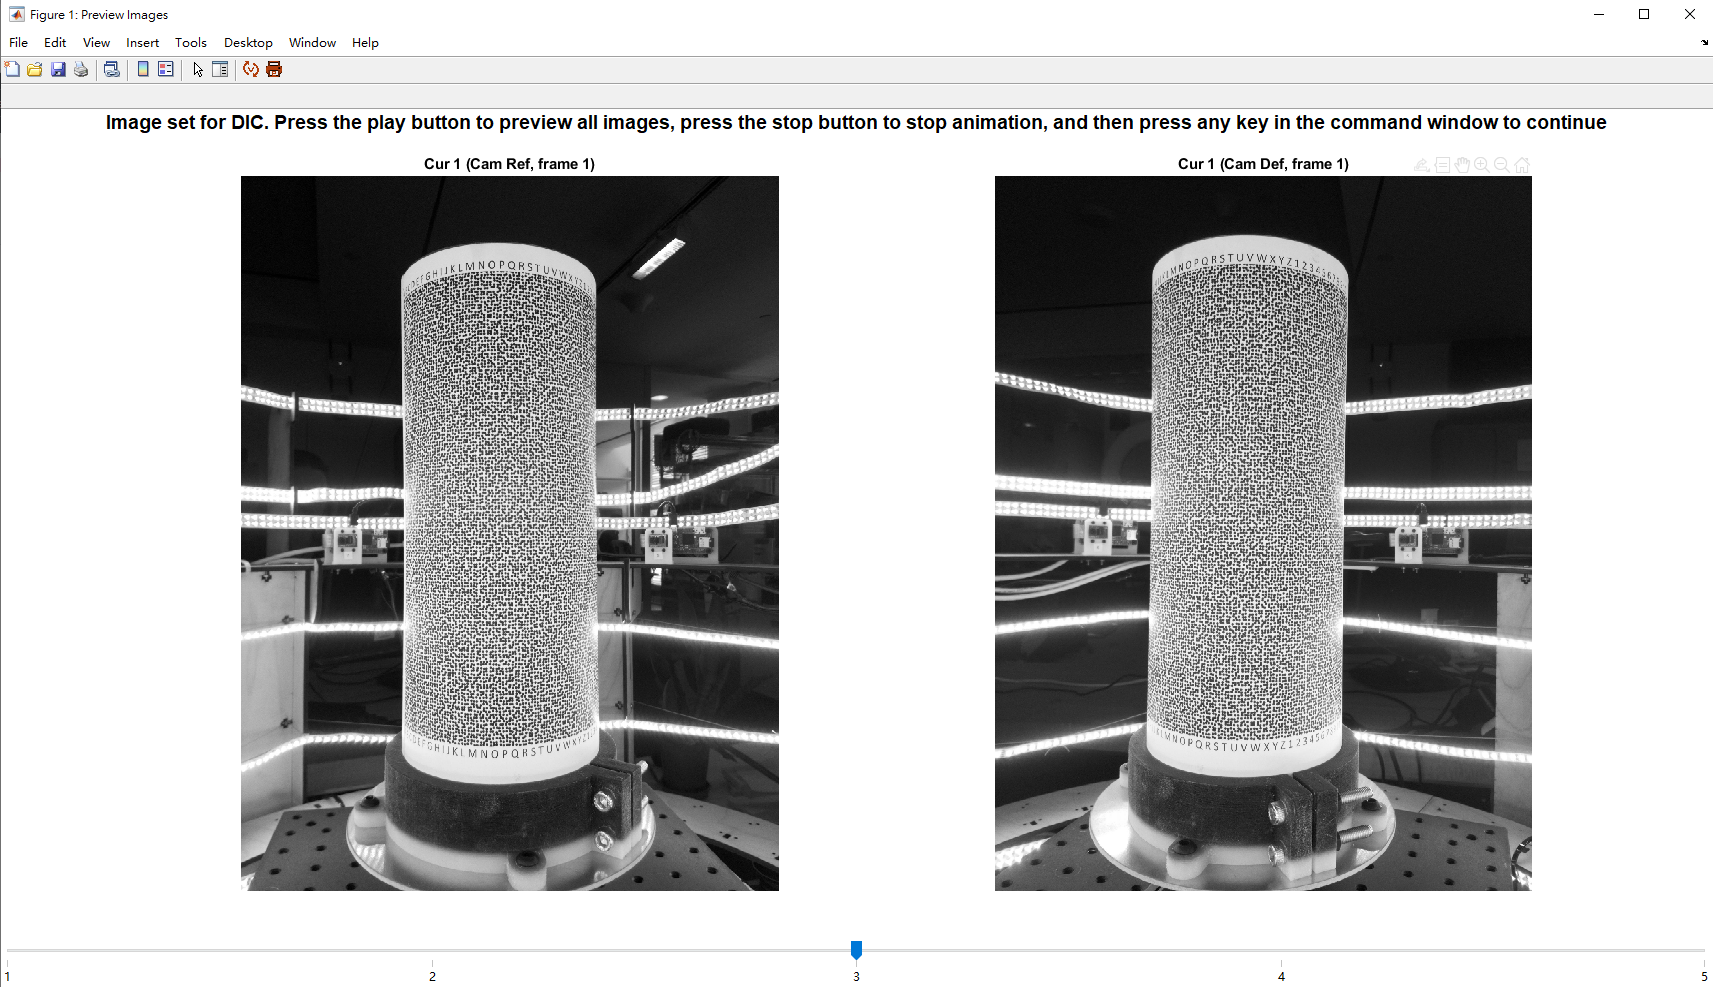
Task: Open a figure file via the Open icon
Action: (34, 69)
